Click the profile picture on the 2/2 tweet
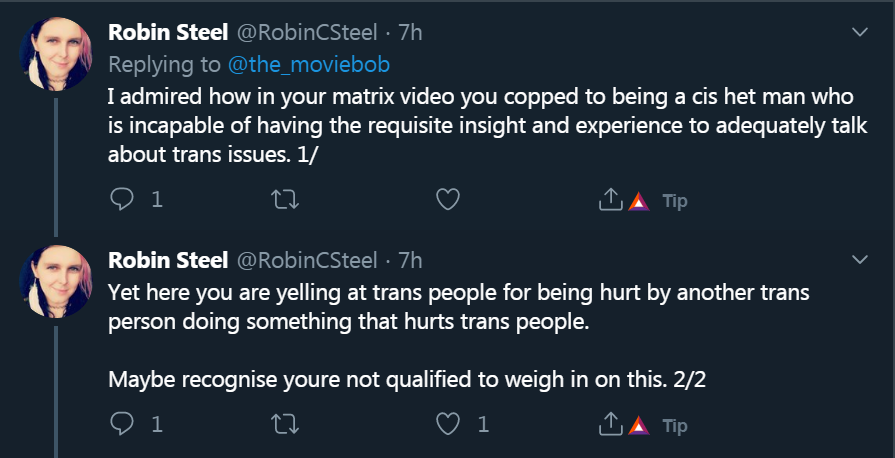 pos(57,281)
